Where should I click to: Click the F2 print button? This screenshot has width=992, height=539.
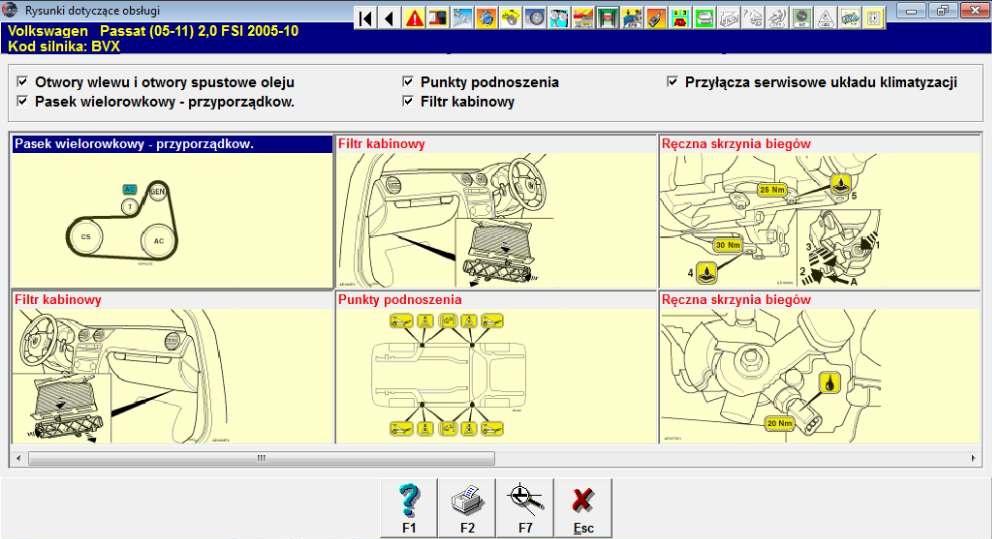coord(467,508)
